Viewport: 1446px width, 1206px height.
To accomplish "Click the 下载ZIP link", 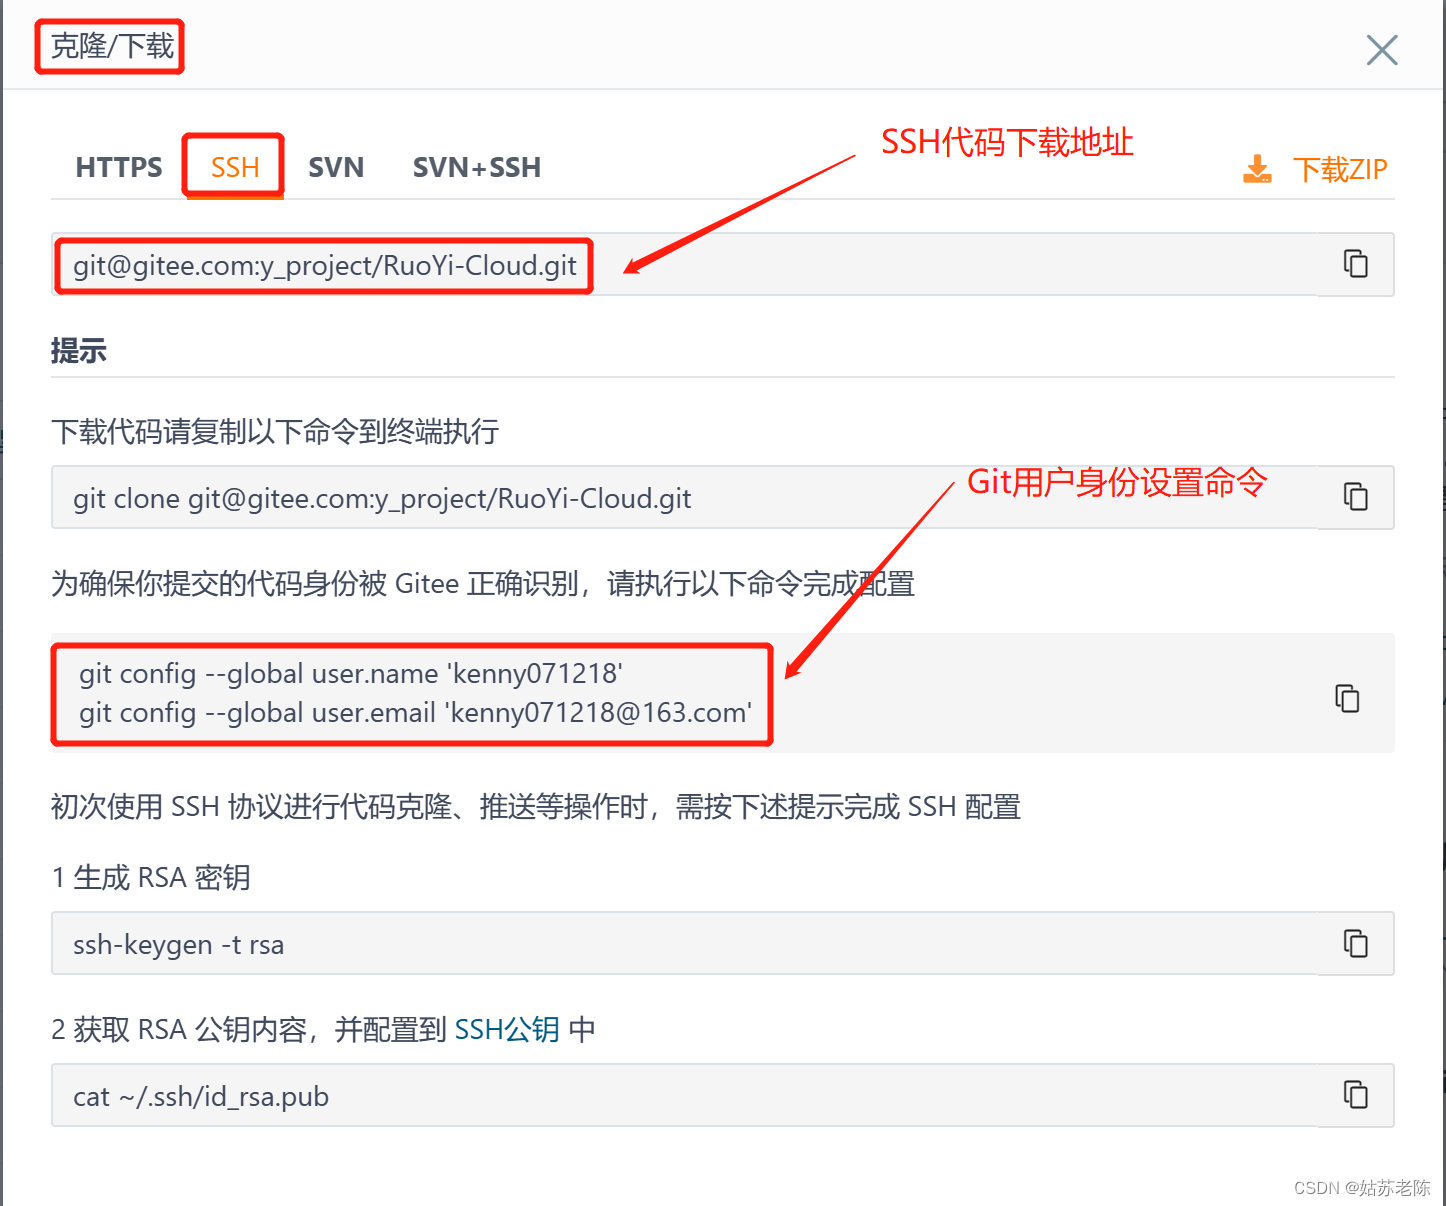I will pyautogui.click(x=1340, y=169).
